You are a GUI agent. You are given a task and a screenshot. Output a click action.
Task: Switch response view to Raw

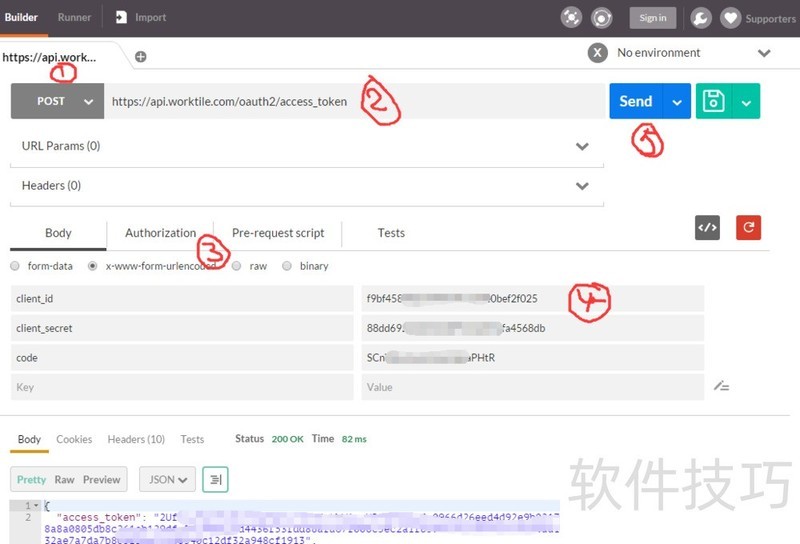tap(64, 479)
